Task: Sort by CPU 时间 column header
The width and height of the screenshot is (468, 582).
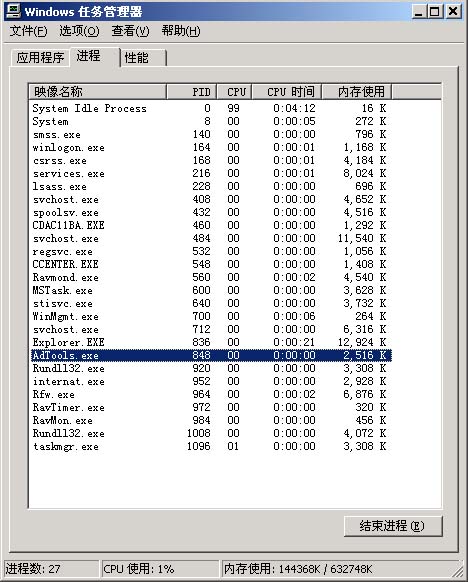Action: click(287, 92)
